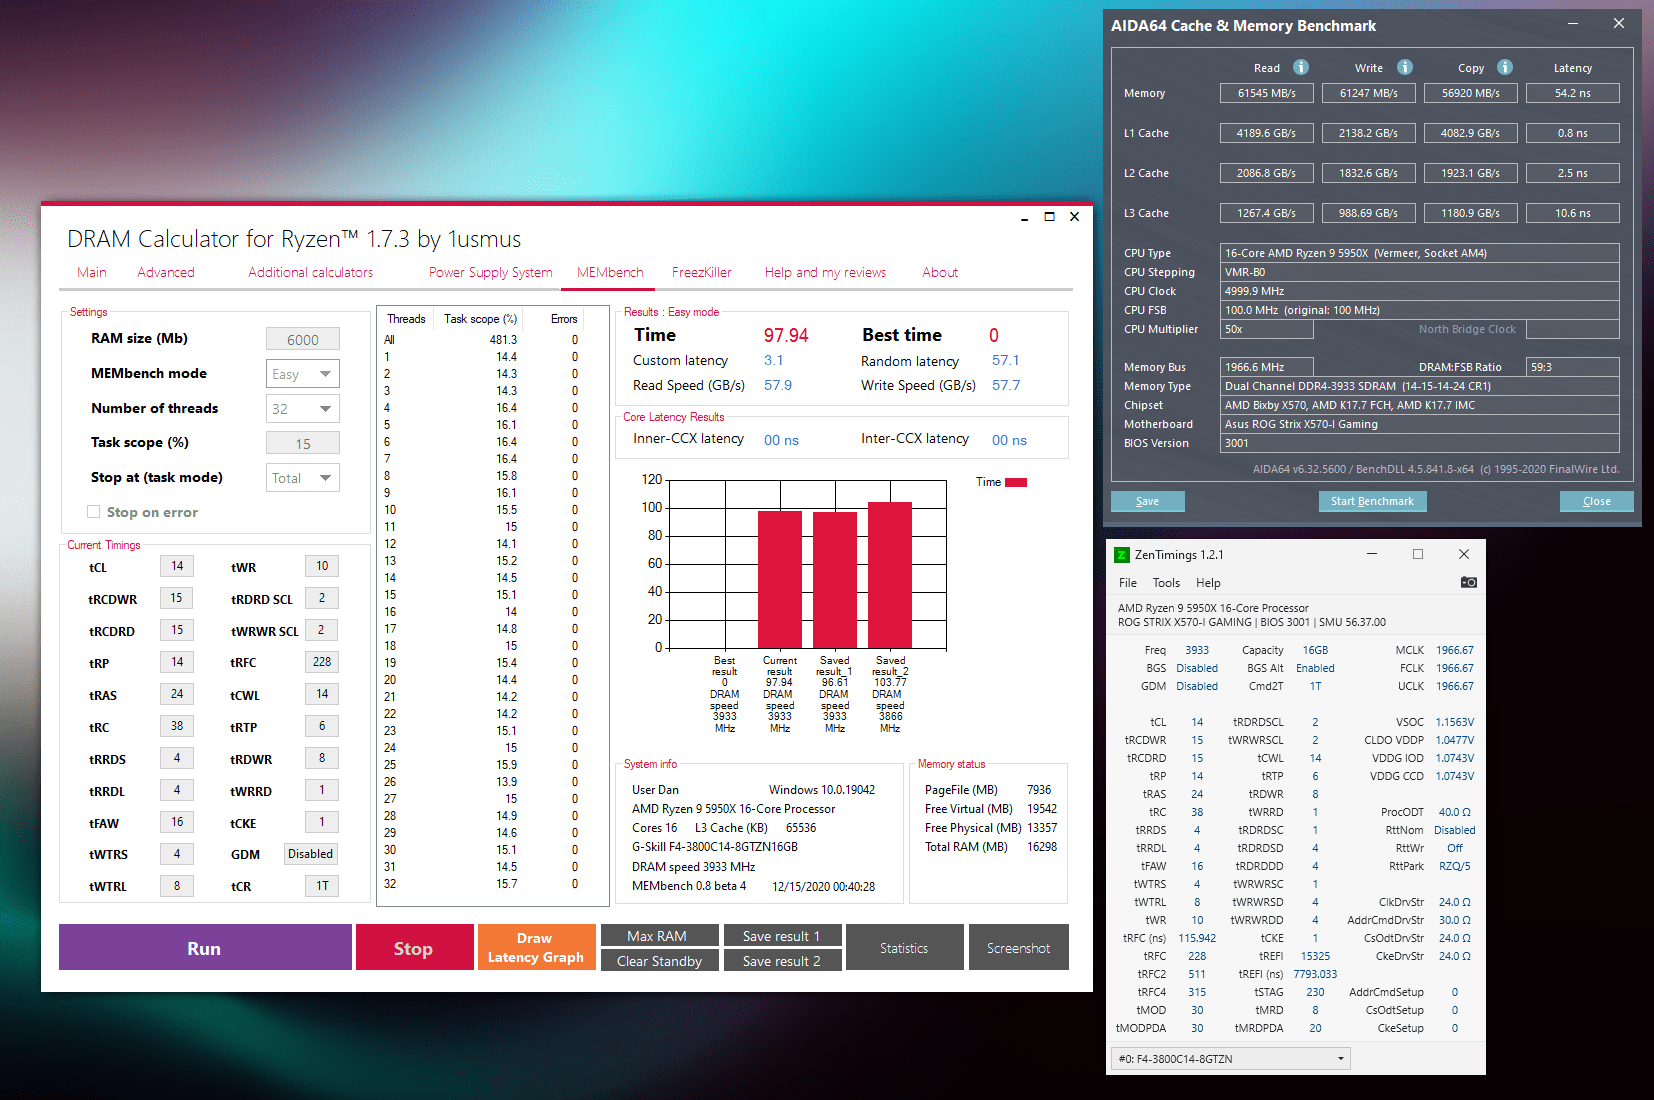Image resolution: width=1654 pixels, height=1100 pixels.
Task: Click the Copy info icon in AIDA64
Action: 1505,67
